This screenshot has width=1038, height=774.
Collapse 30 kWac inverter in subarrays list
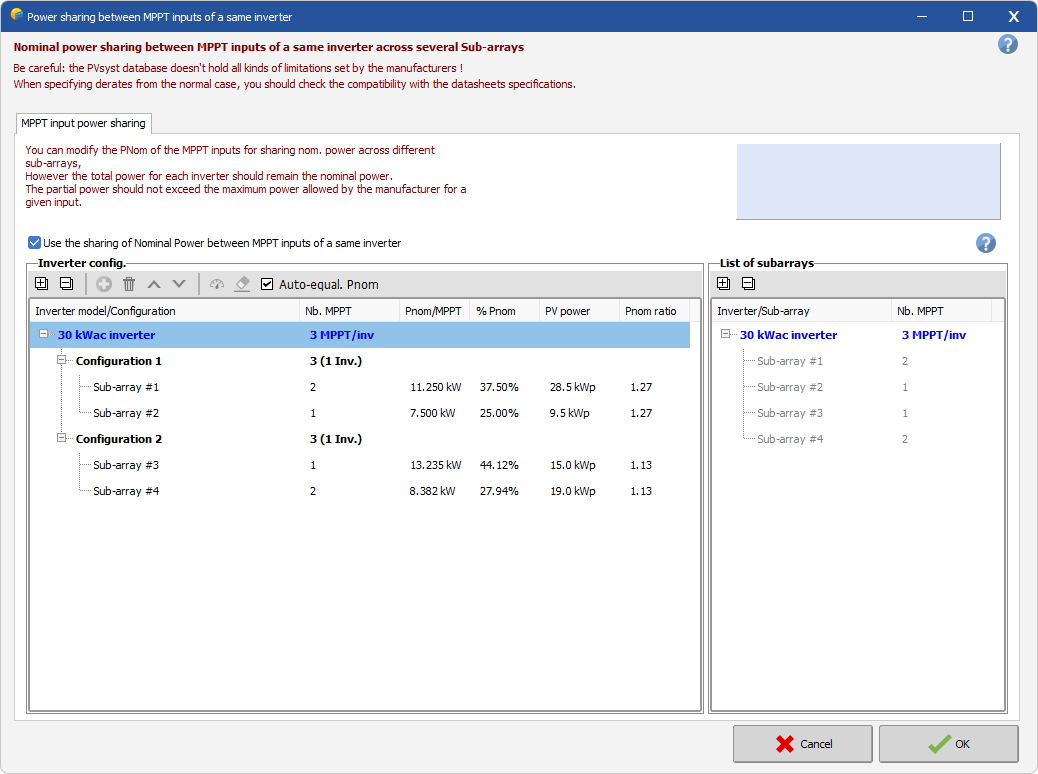click(726, 334)
